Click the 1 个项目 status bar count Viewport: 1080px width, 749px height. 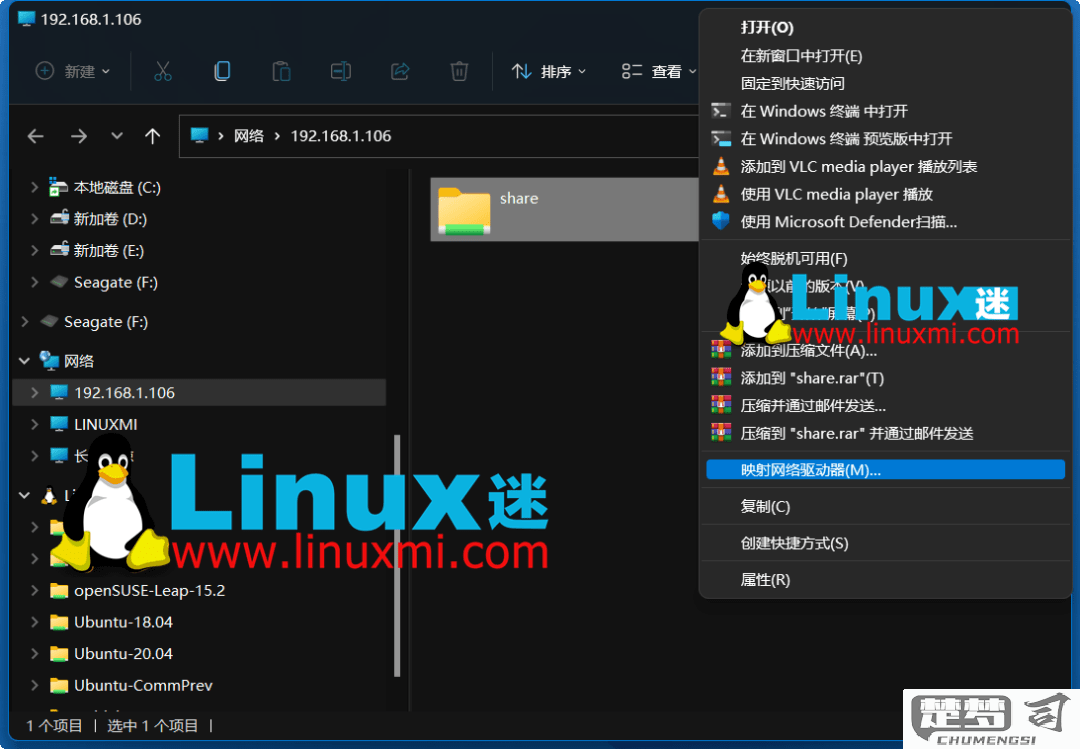(54, 726)
